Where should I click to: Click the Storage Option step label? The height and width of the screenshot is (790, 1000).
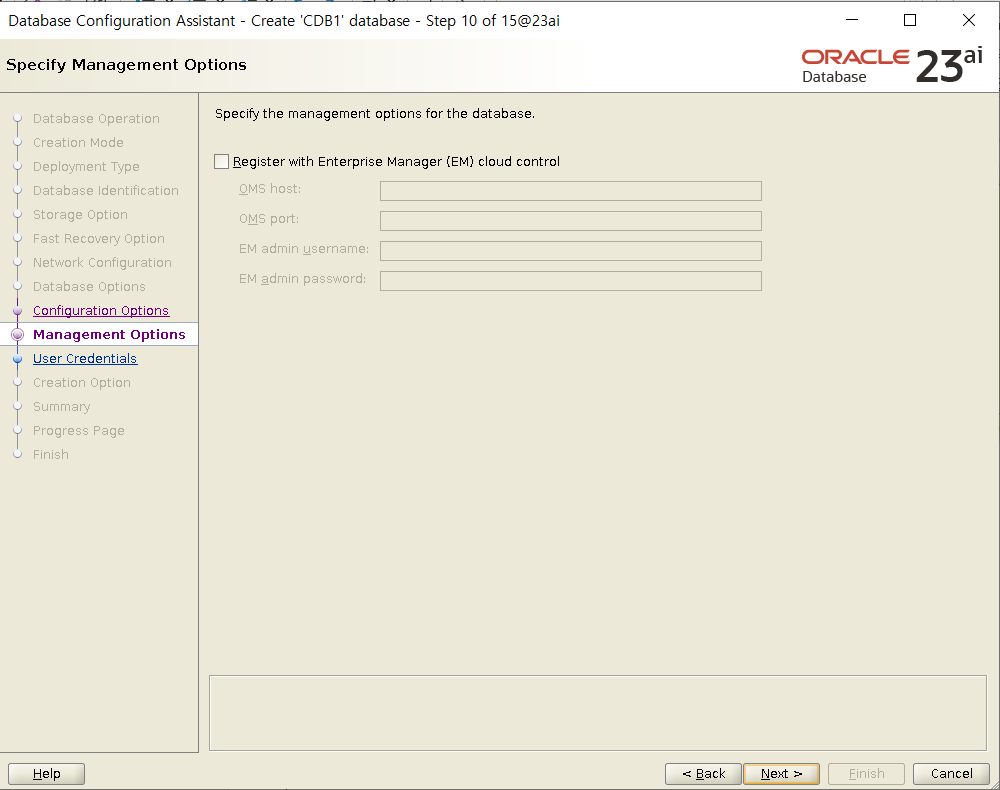[80, 215]
